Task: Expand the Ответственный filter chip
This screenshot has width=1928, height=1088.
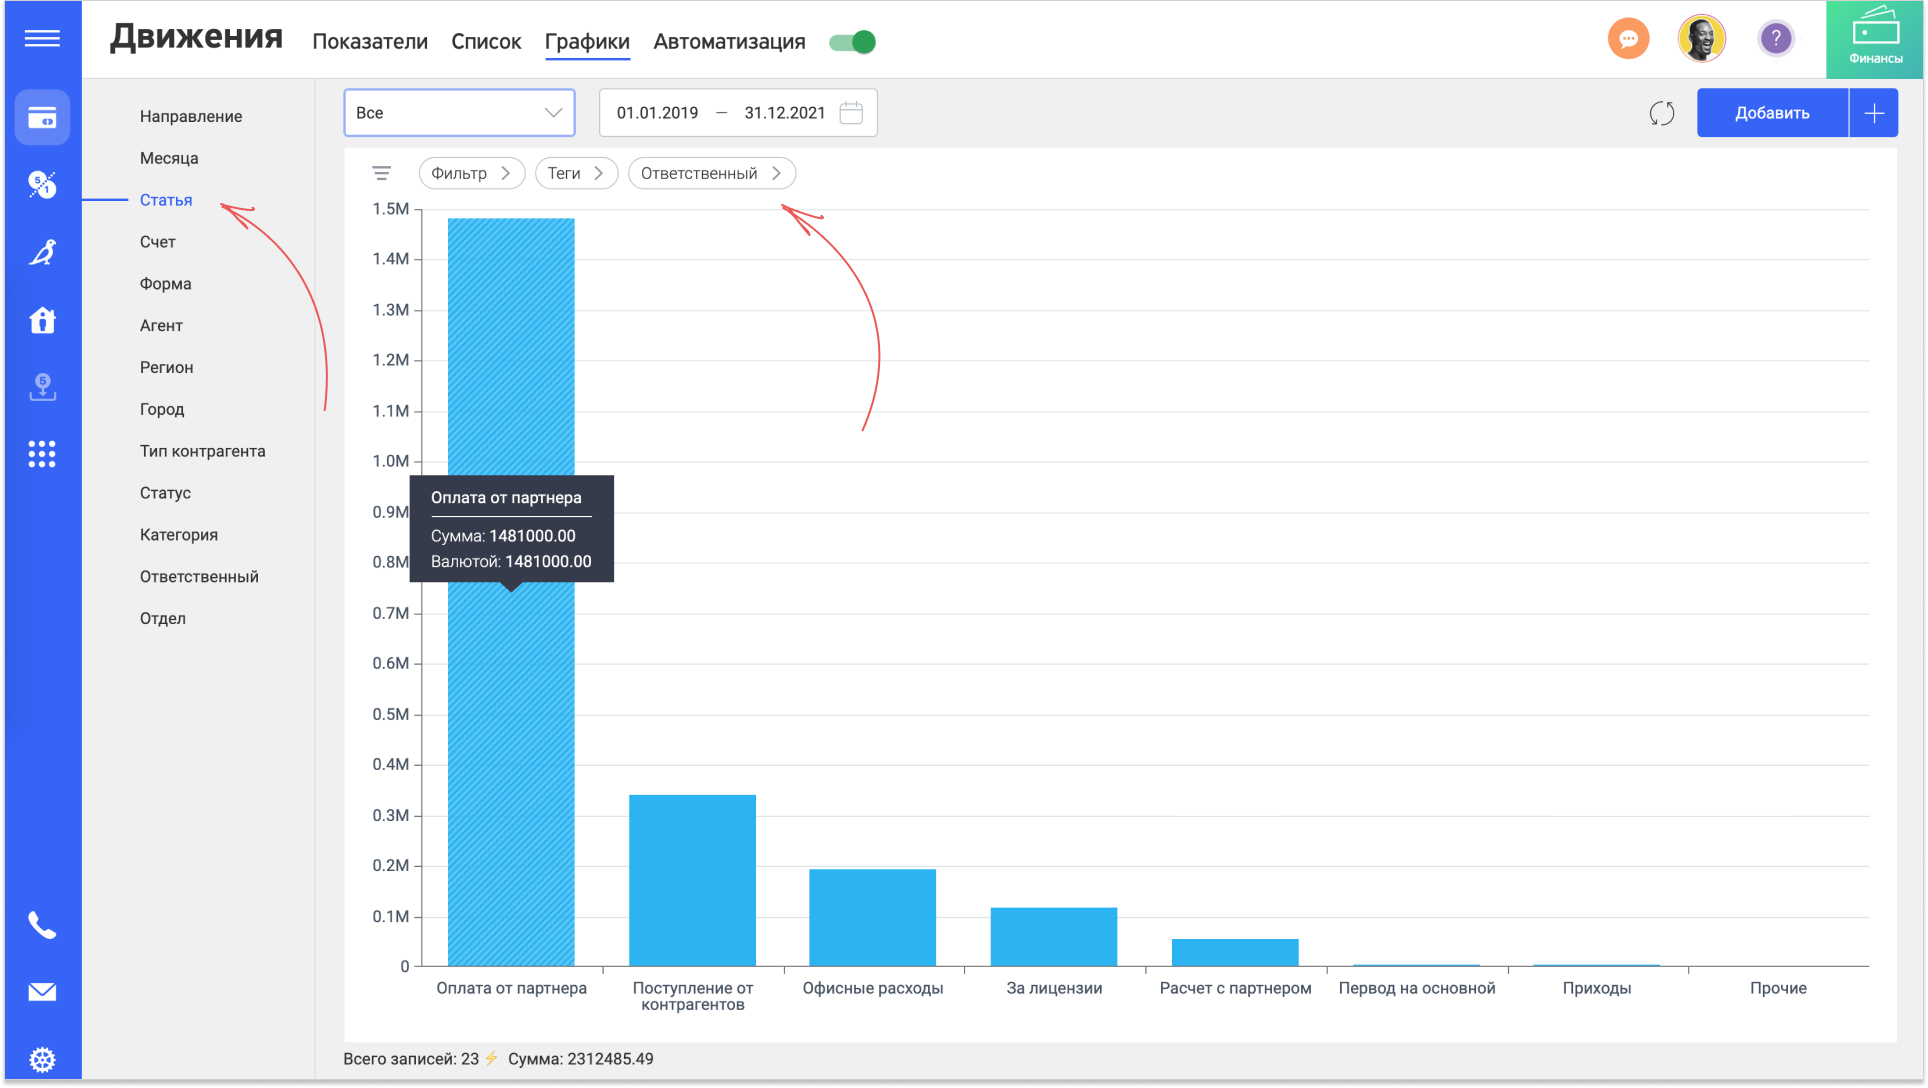Action: (x=711, y=173)
